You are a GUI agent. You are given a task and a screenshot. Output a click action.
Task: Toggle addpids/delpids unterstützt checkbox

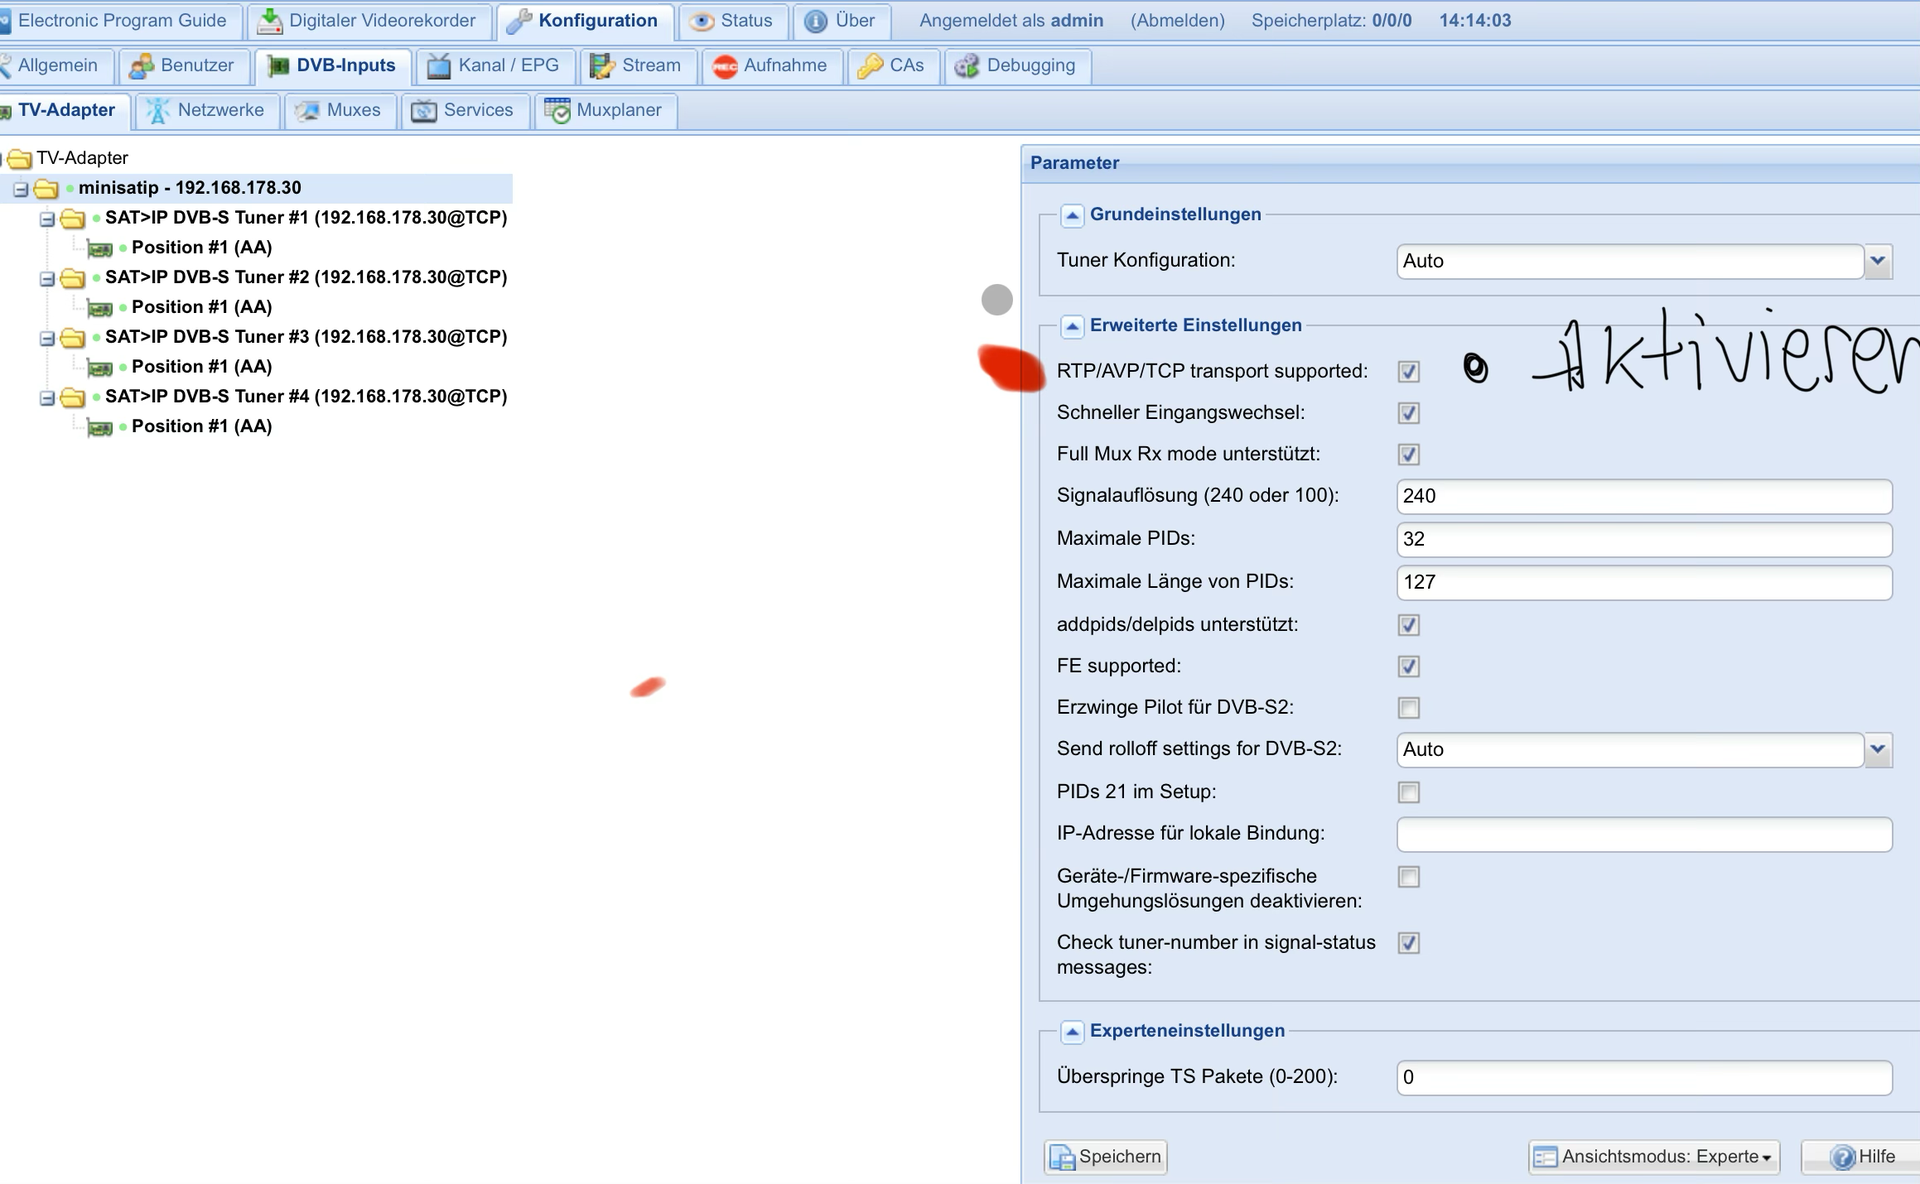click(x=1409, y=626)
